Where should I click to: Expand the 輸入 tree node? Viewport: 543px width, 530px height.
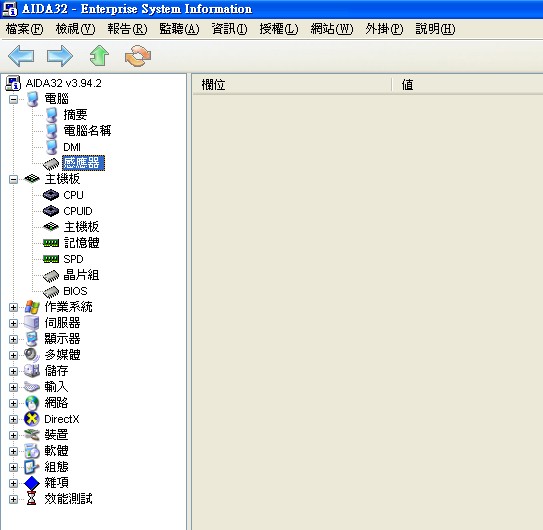coord(13,387)
